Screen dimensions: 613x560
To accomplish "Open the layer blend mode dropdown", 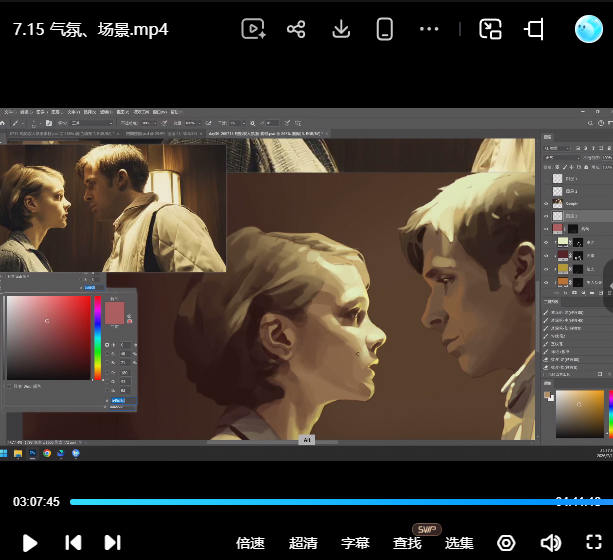I will coord(562,158).
